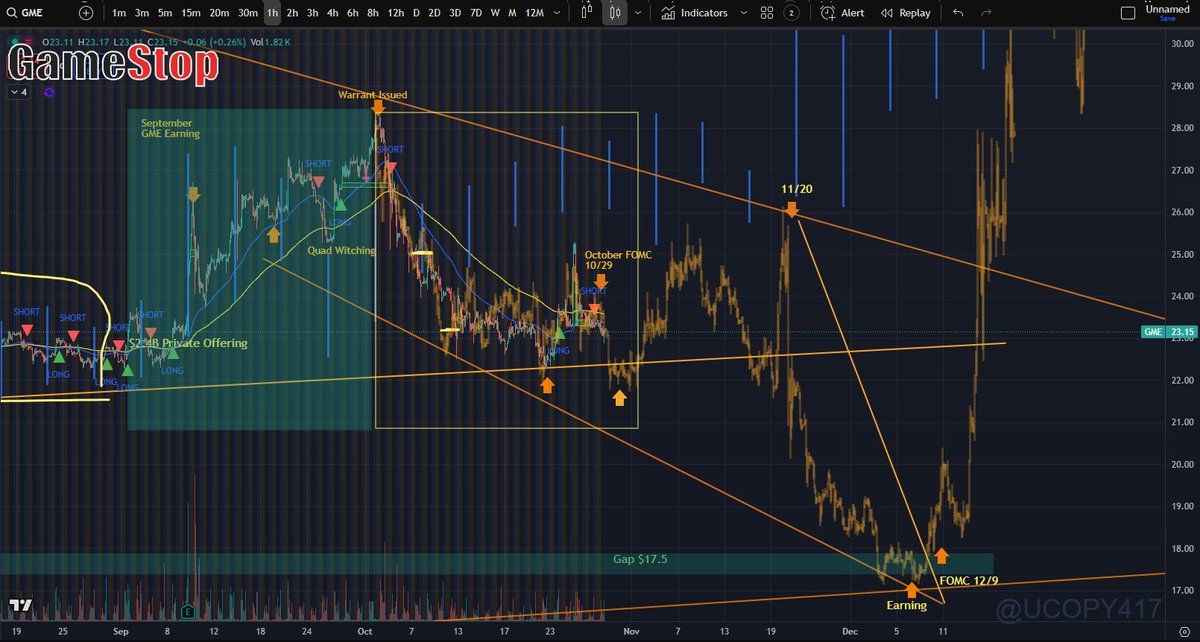The image size is (1200, 642).
Task: Click the earnings E marker on time axis
Action: (188, 610)
